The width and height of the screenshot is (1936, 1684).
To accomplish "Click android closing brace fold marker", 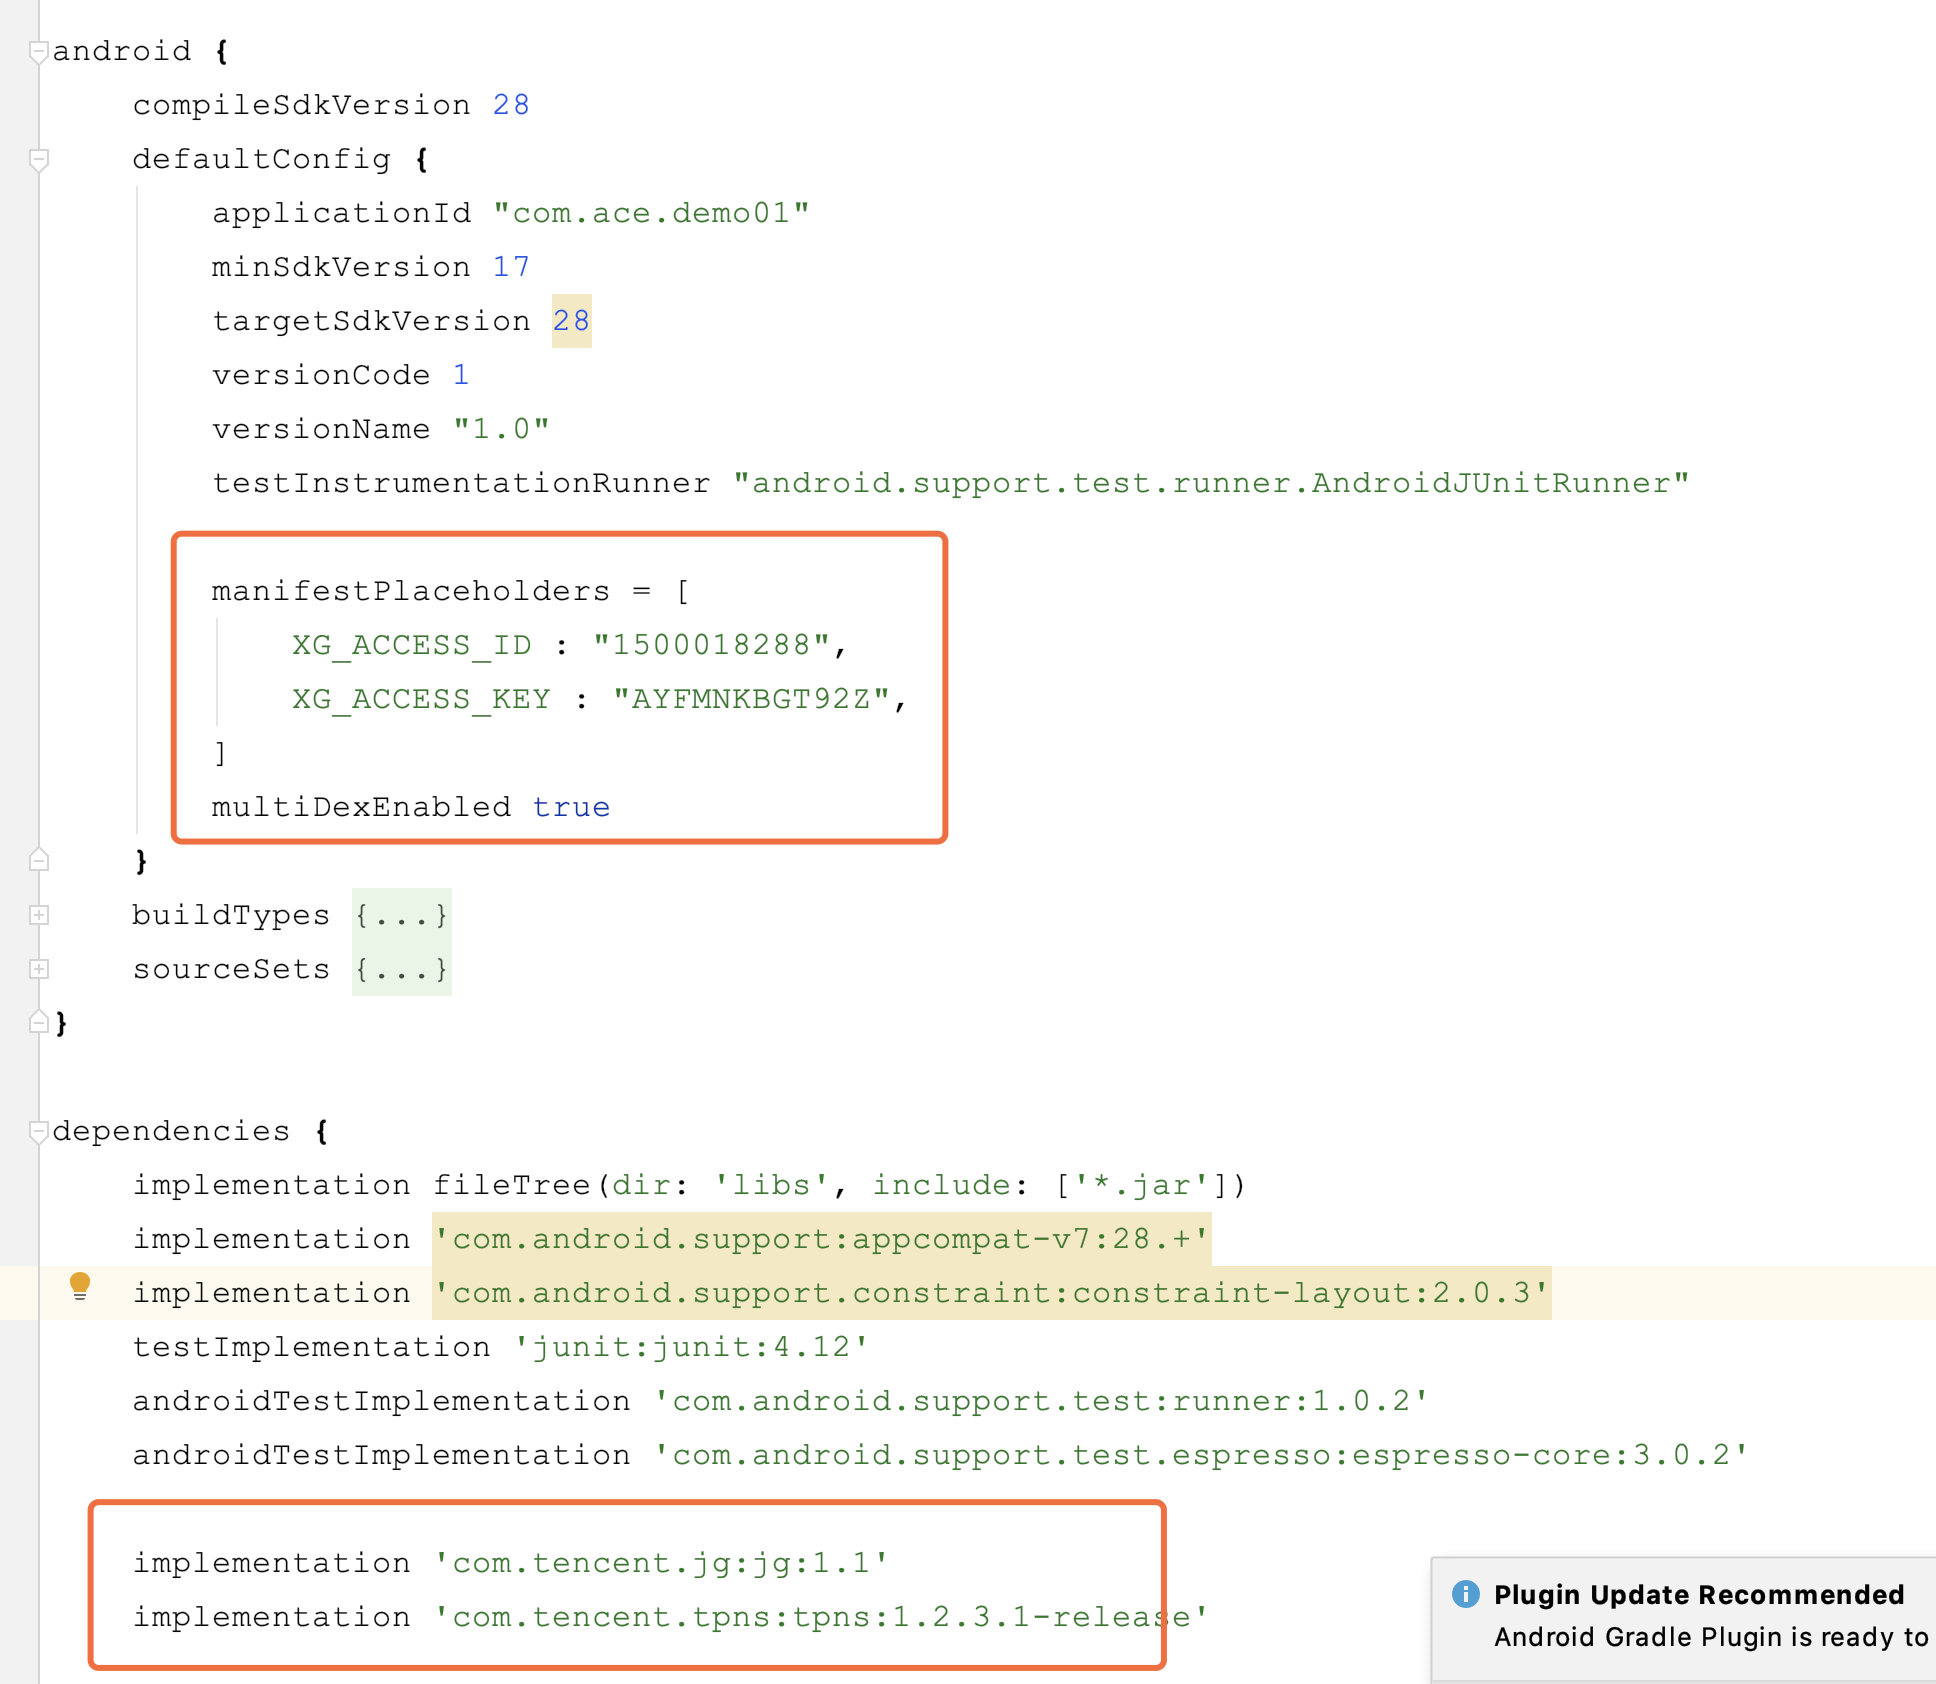I will click(38, 1022).
